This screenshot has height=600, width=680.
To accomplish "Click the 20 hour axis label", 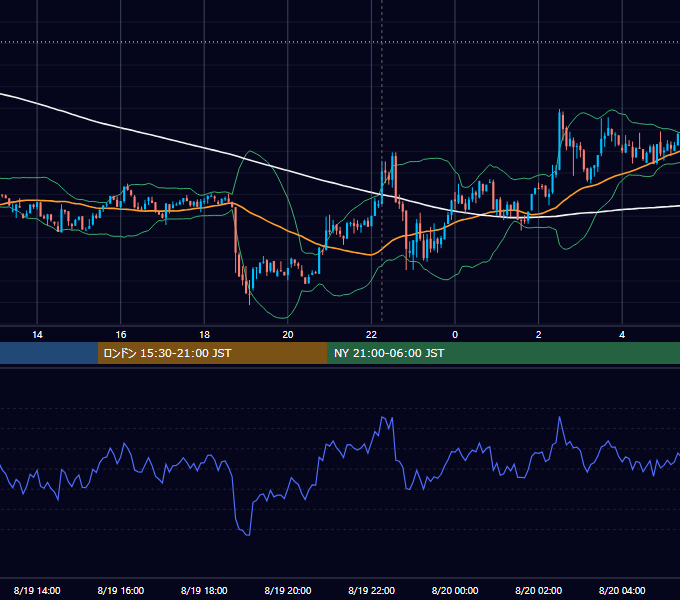I will click(x=288, y=335).
